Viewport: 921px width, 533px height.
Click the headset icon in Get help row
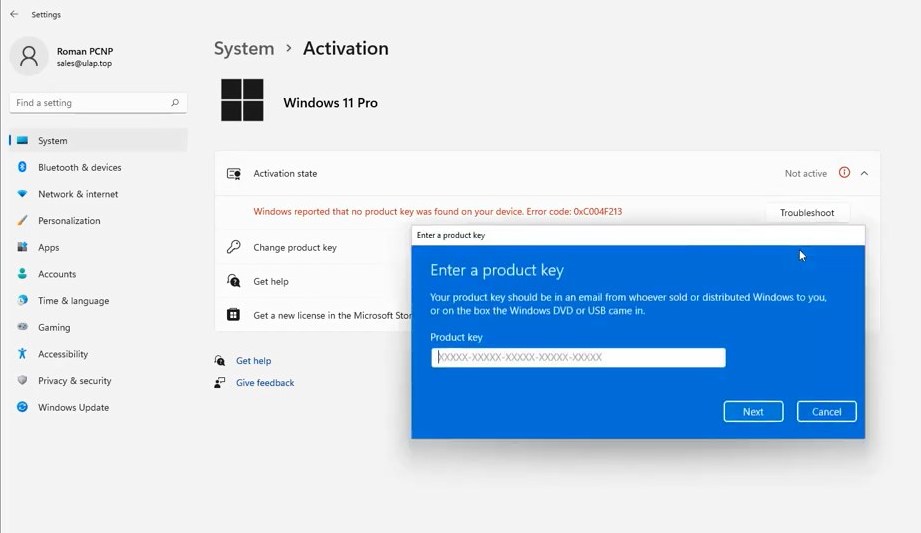(234, 281)
